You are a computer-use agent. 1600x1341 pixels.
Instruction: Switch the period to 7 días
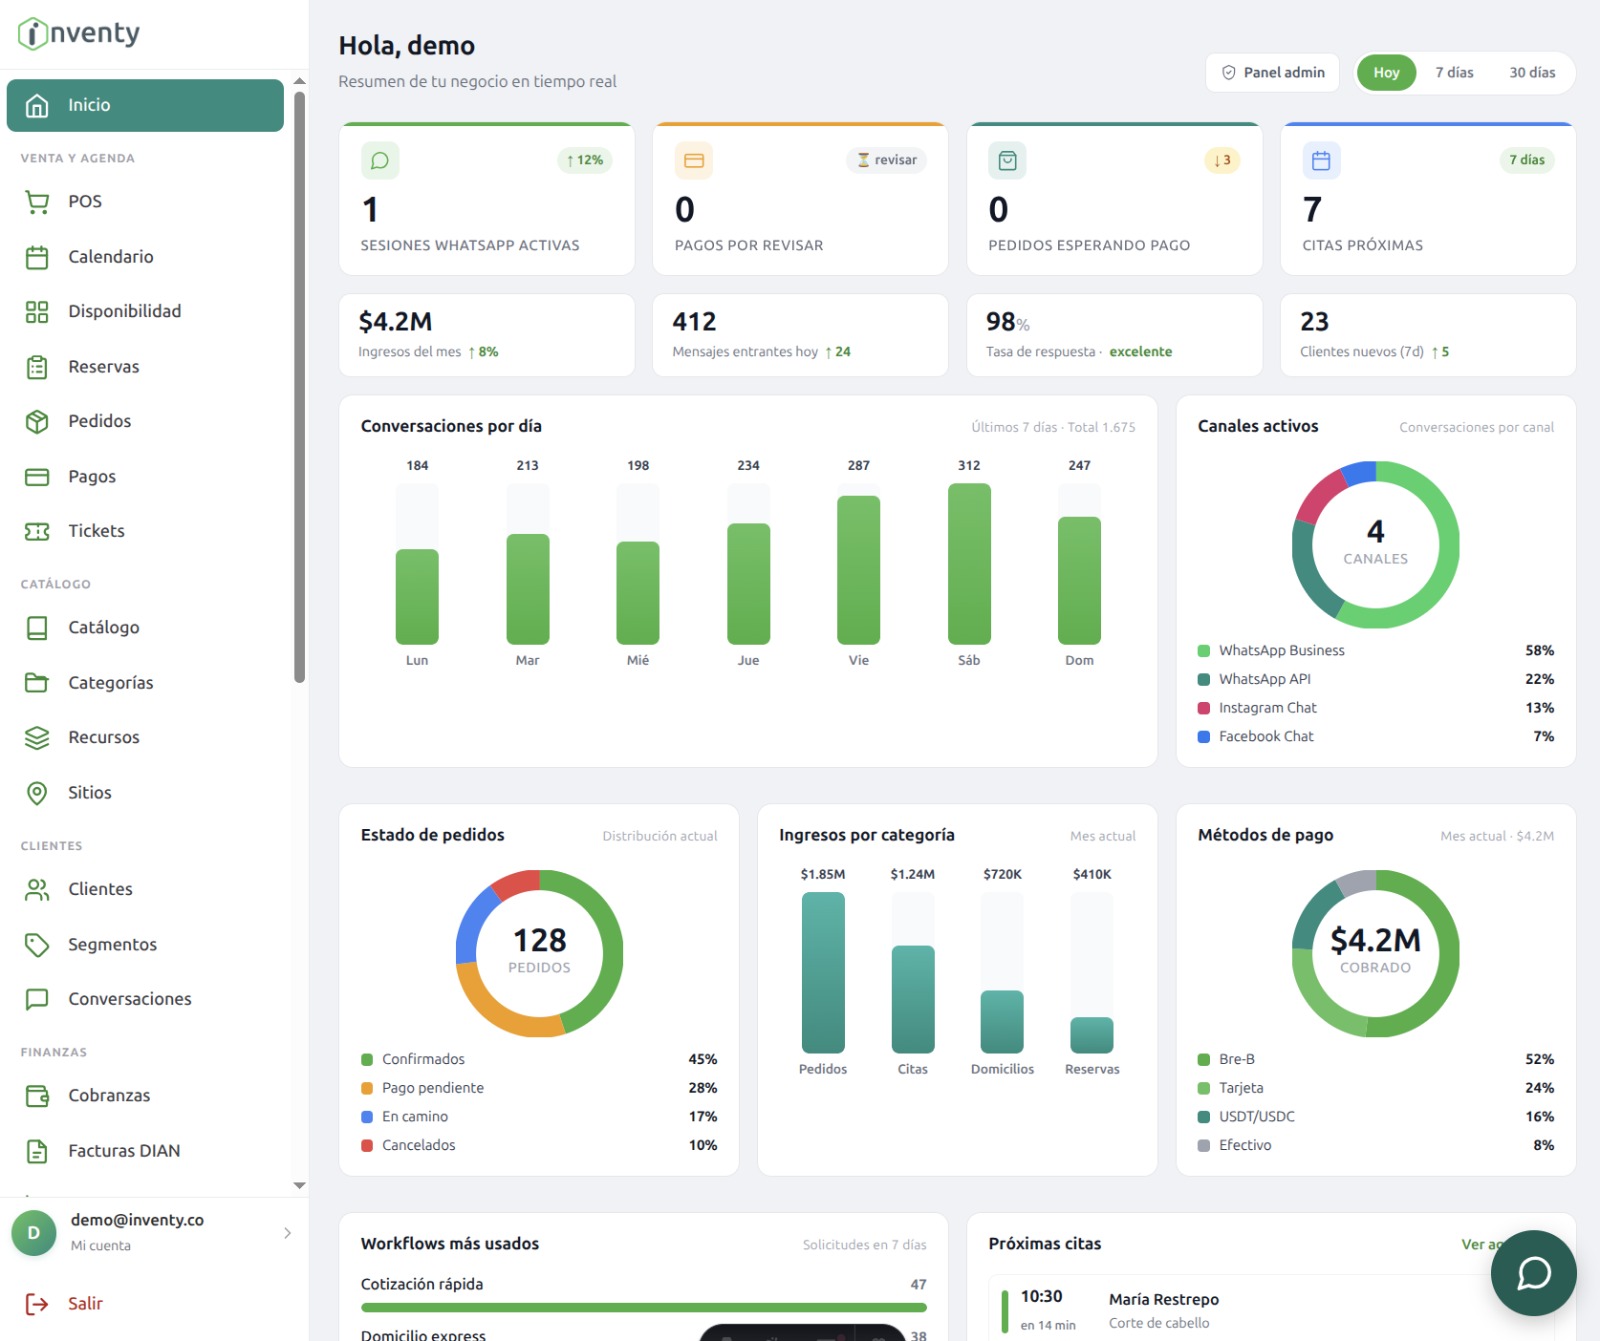pos(1454,72)
